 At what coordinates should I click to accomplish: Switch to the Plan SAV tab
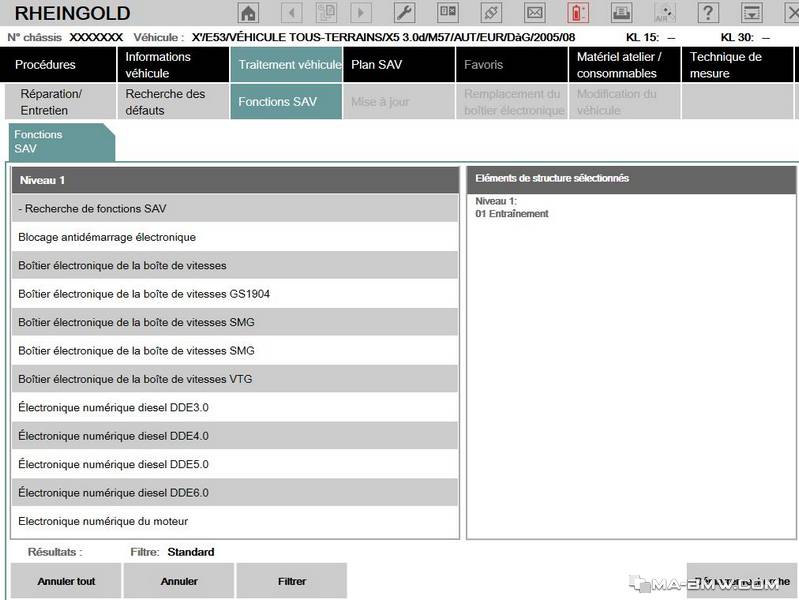399,65
